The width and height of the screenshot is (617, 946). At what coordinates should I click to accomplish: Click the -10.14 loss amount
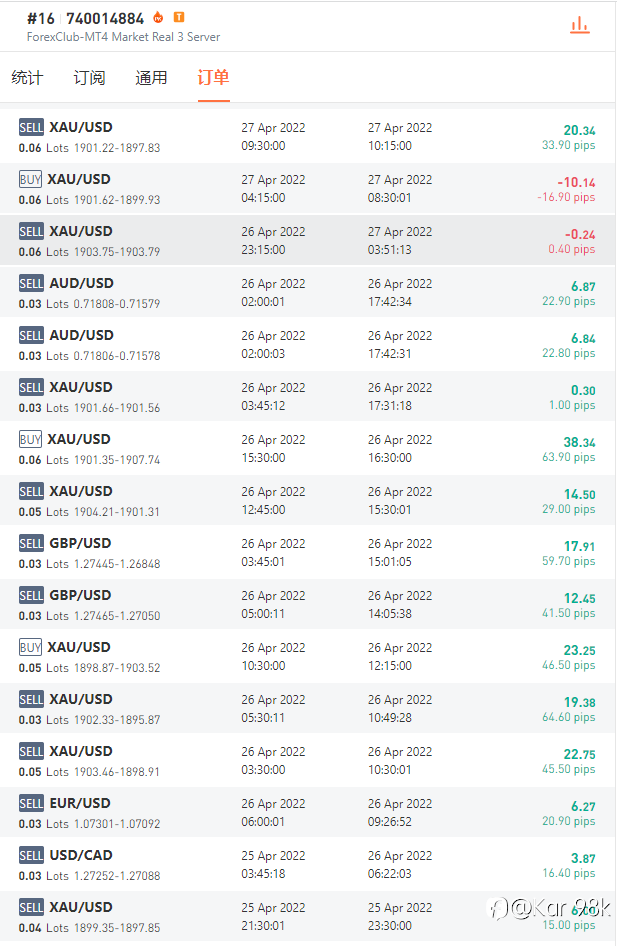click(x=576, y=183)
